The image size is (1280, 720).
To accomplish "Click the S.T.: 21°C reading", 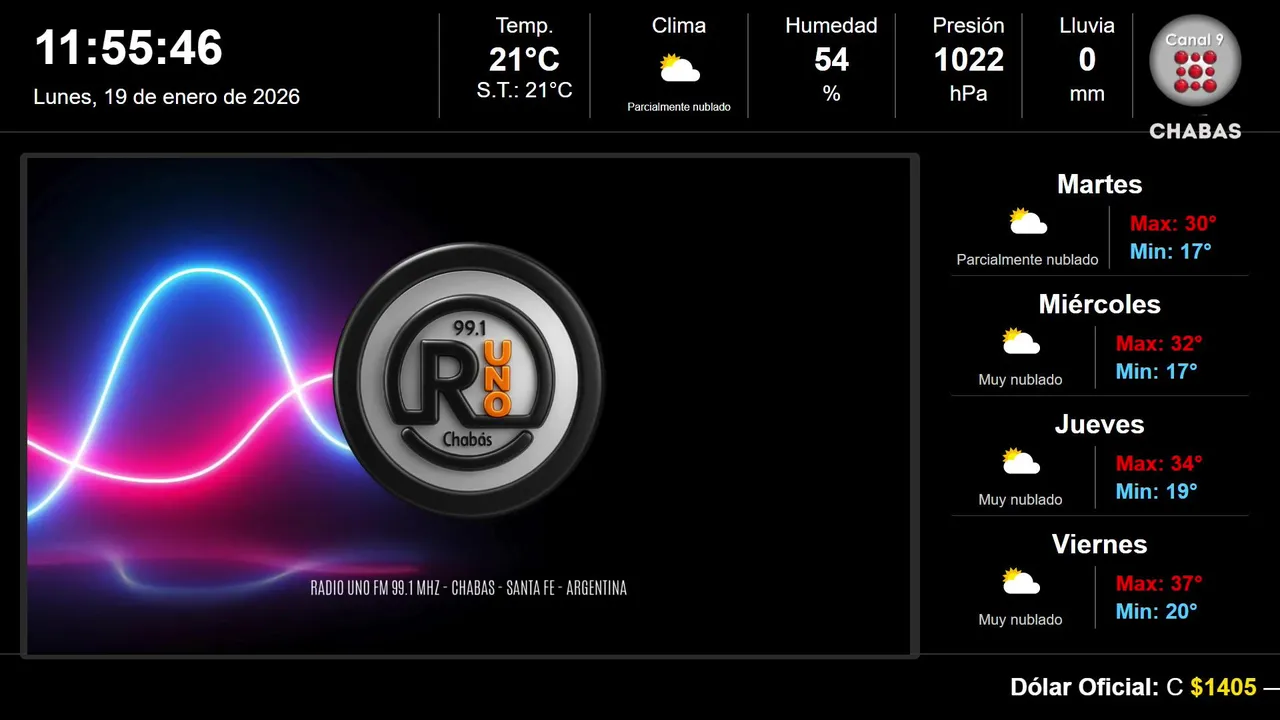I will coord(524,90).
